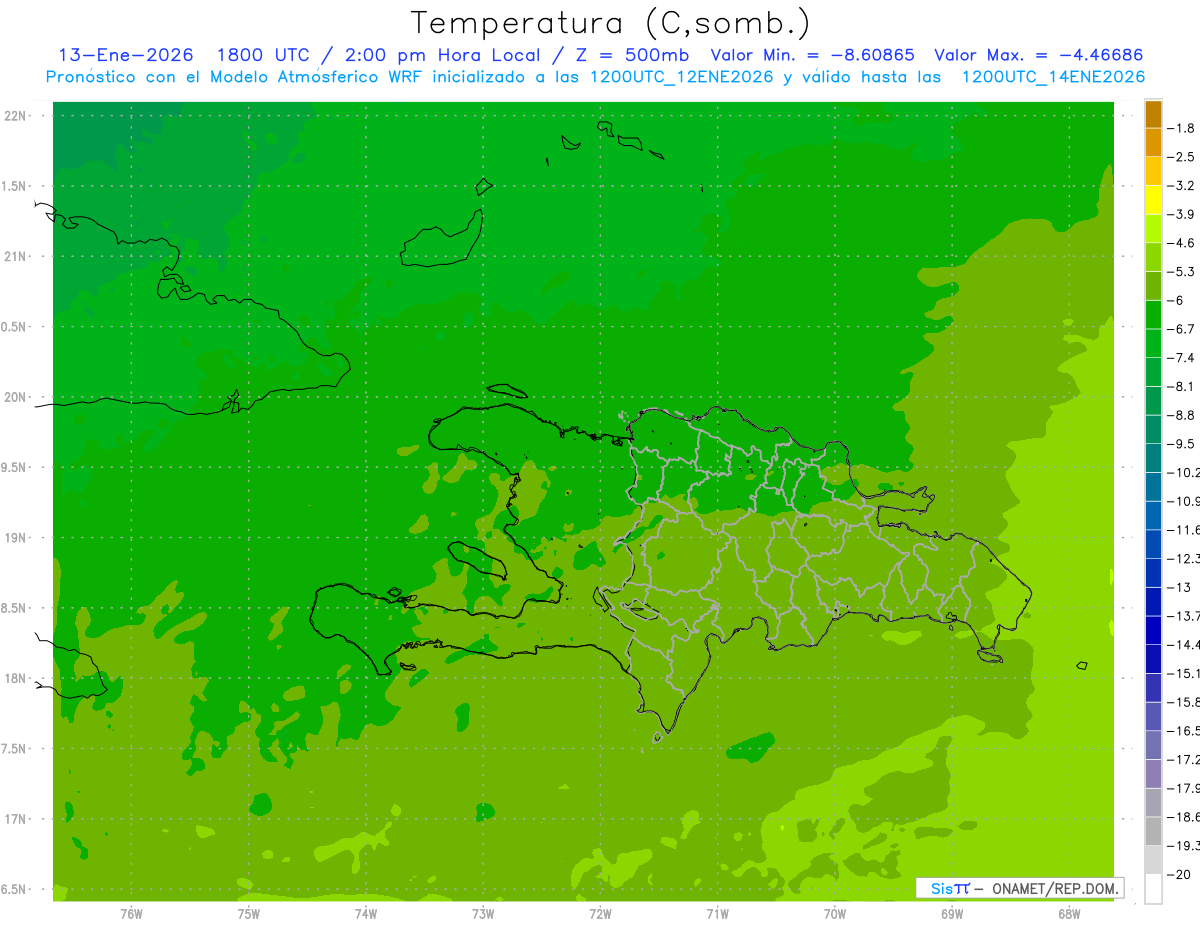1200x927 pixels.
Task: Click light green swatch between -4.6 and -5.3
Action: coord(1153,258)
